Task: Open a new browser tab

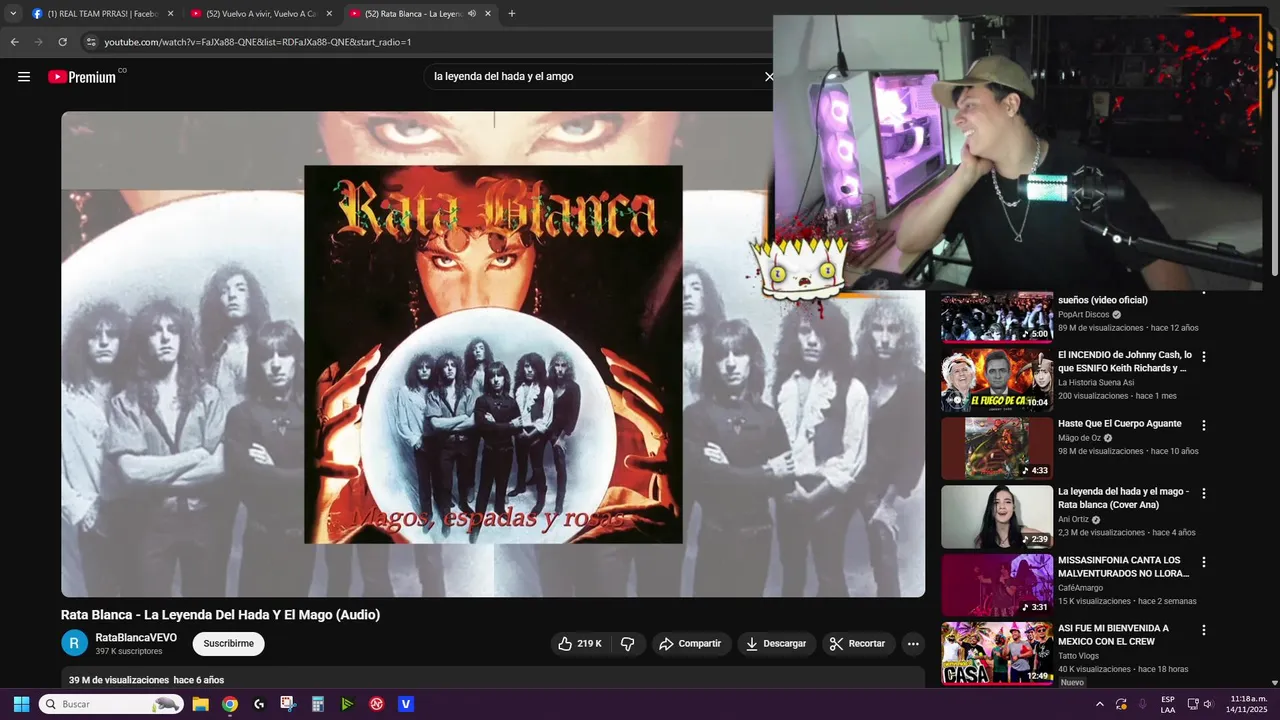Action: pyautogui.click(x=512, y=14)
